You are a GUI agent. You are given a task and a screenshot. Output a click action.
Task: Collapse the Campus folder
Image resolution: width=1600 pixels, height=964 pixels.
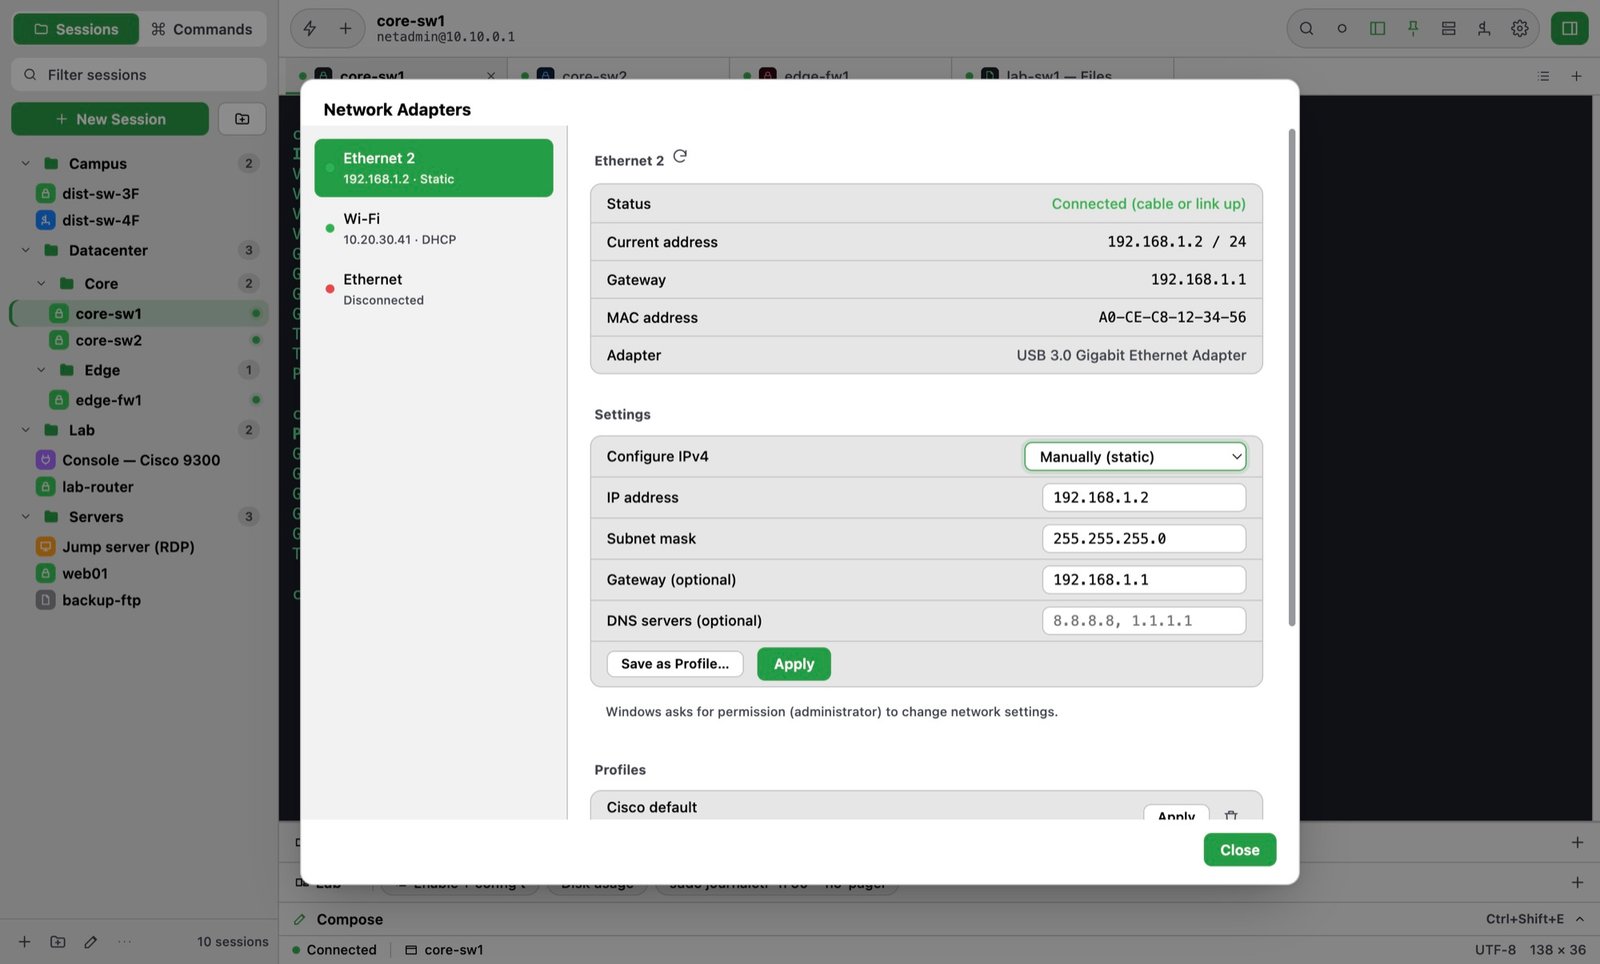click(x=26, y=164)
